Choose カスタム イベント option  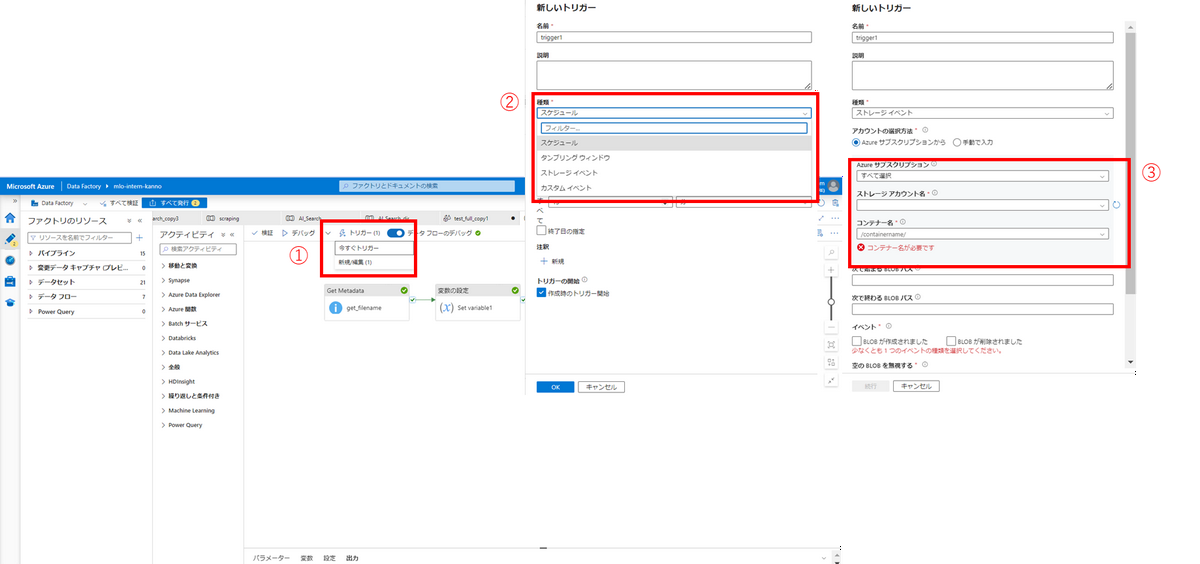click(674, 188)
